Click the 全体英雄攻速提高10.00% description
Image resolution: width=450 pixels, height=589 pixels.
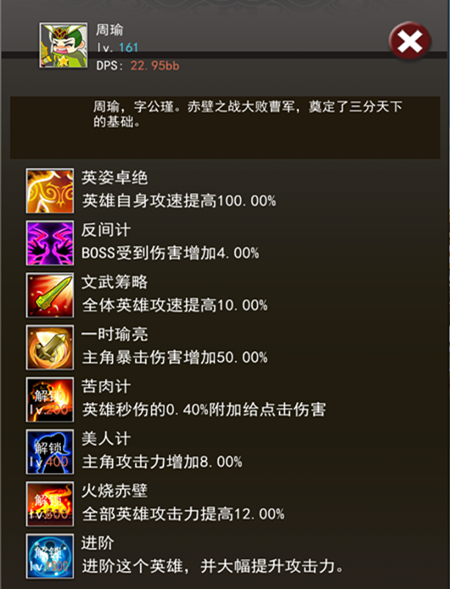pyautogui.click(x=175, y=305)
